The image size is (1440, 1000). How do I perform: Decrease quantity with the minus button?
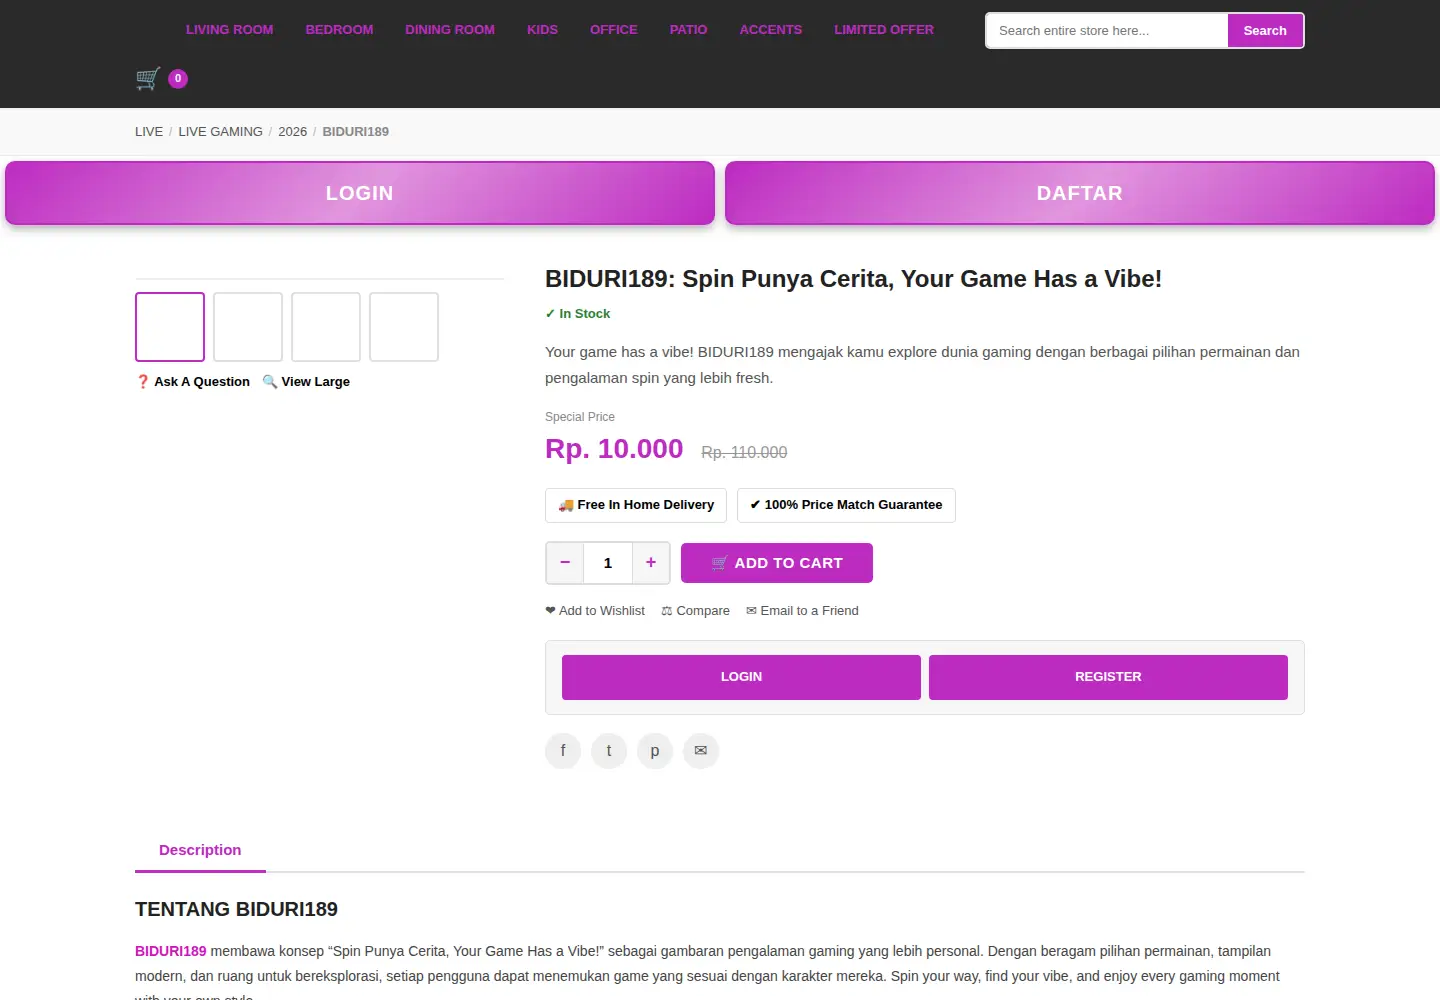tap(565, 563)
